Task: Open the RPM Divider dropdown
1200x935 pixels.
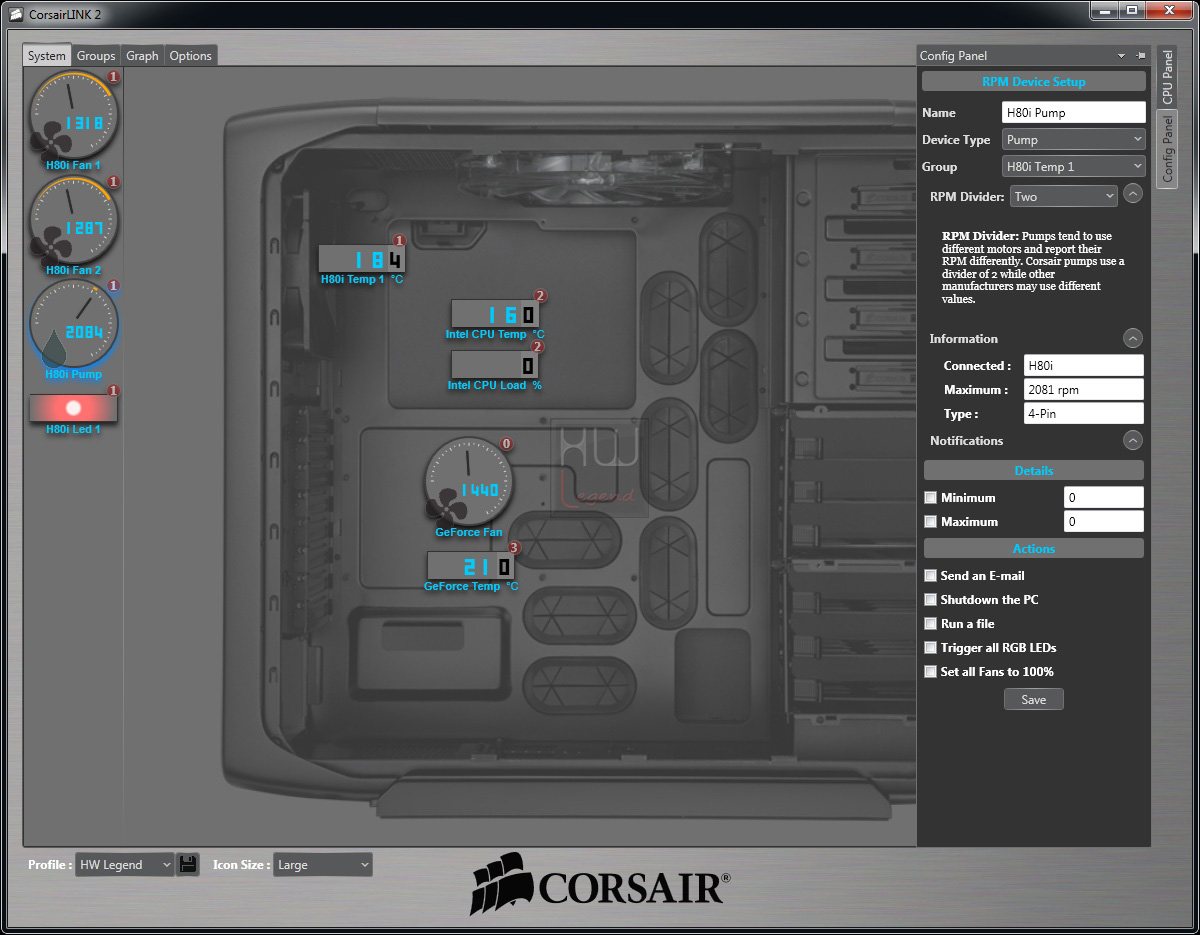Action: (1063, 196)
